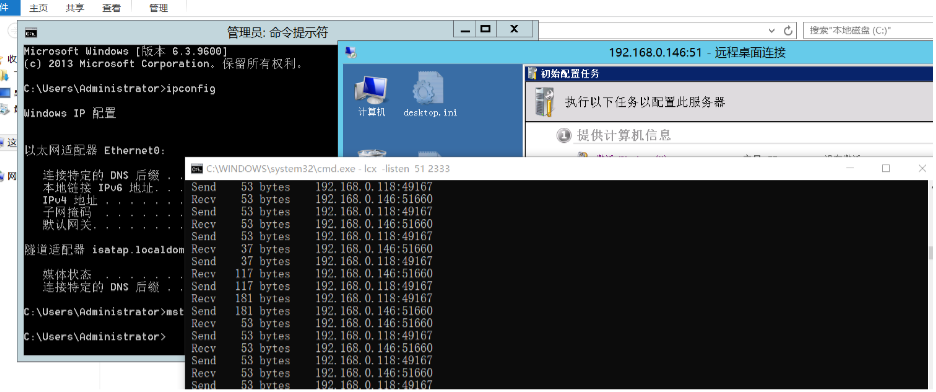Open the 主页 ribbon tab
This screenshot has width=936, height=392.
click(x=39, y=8)
